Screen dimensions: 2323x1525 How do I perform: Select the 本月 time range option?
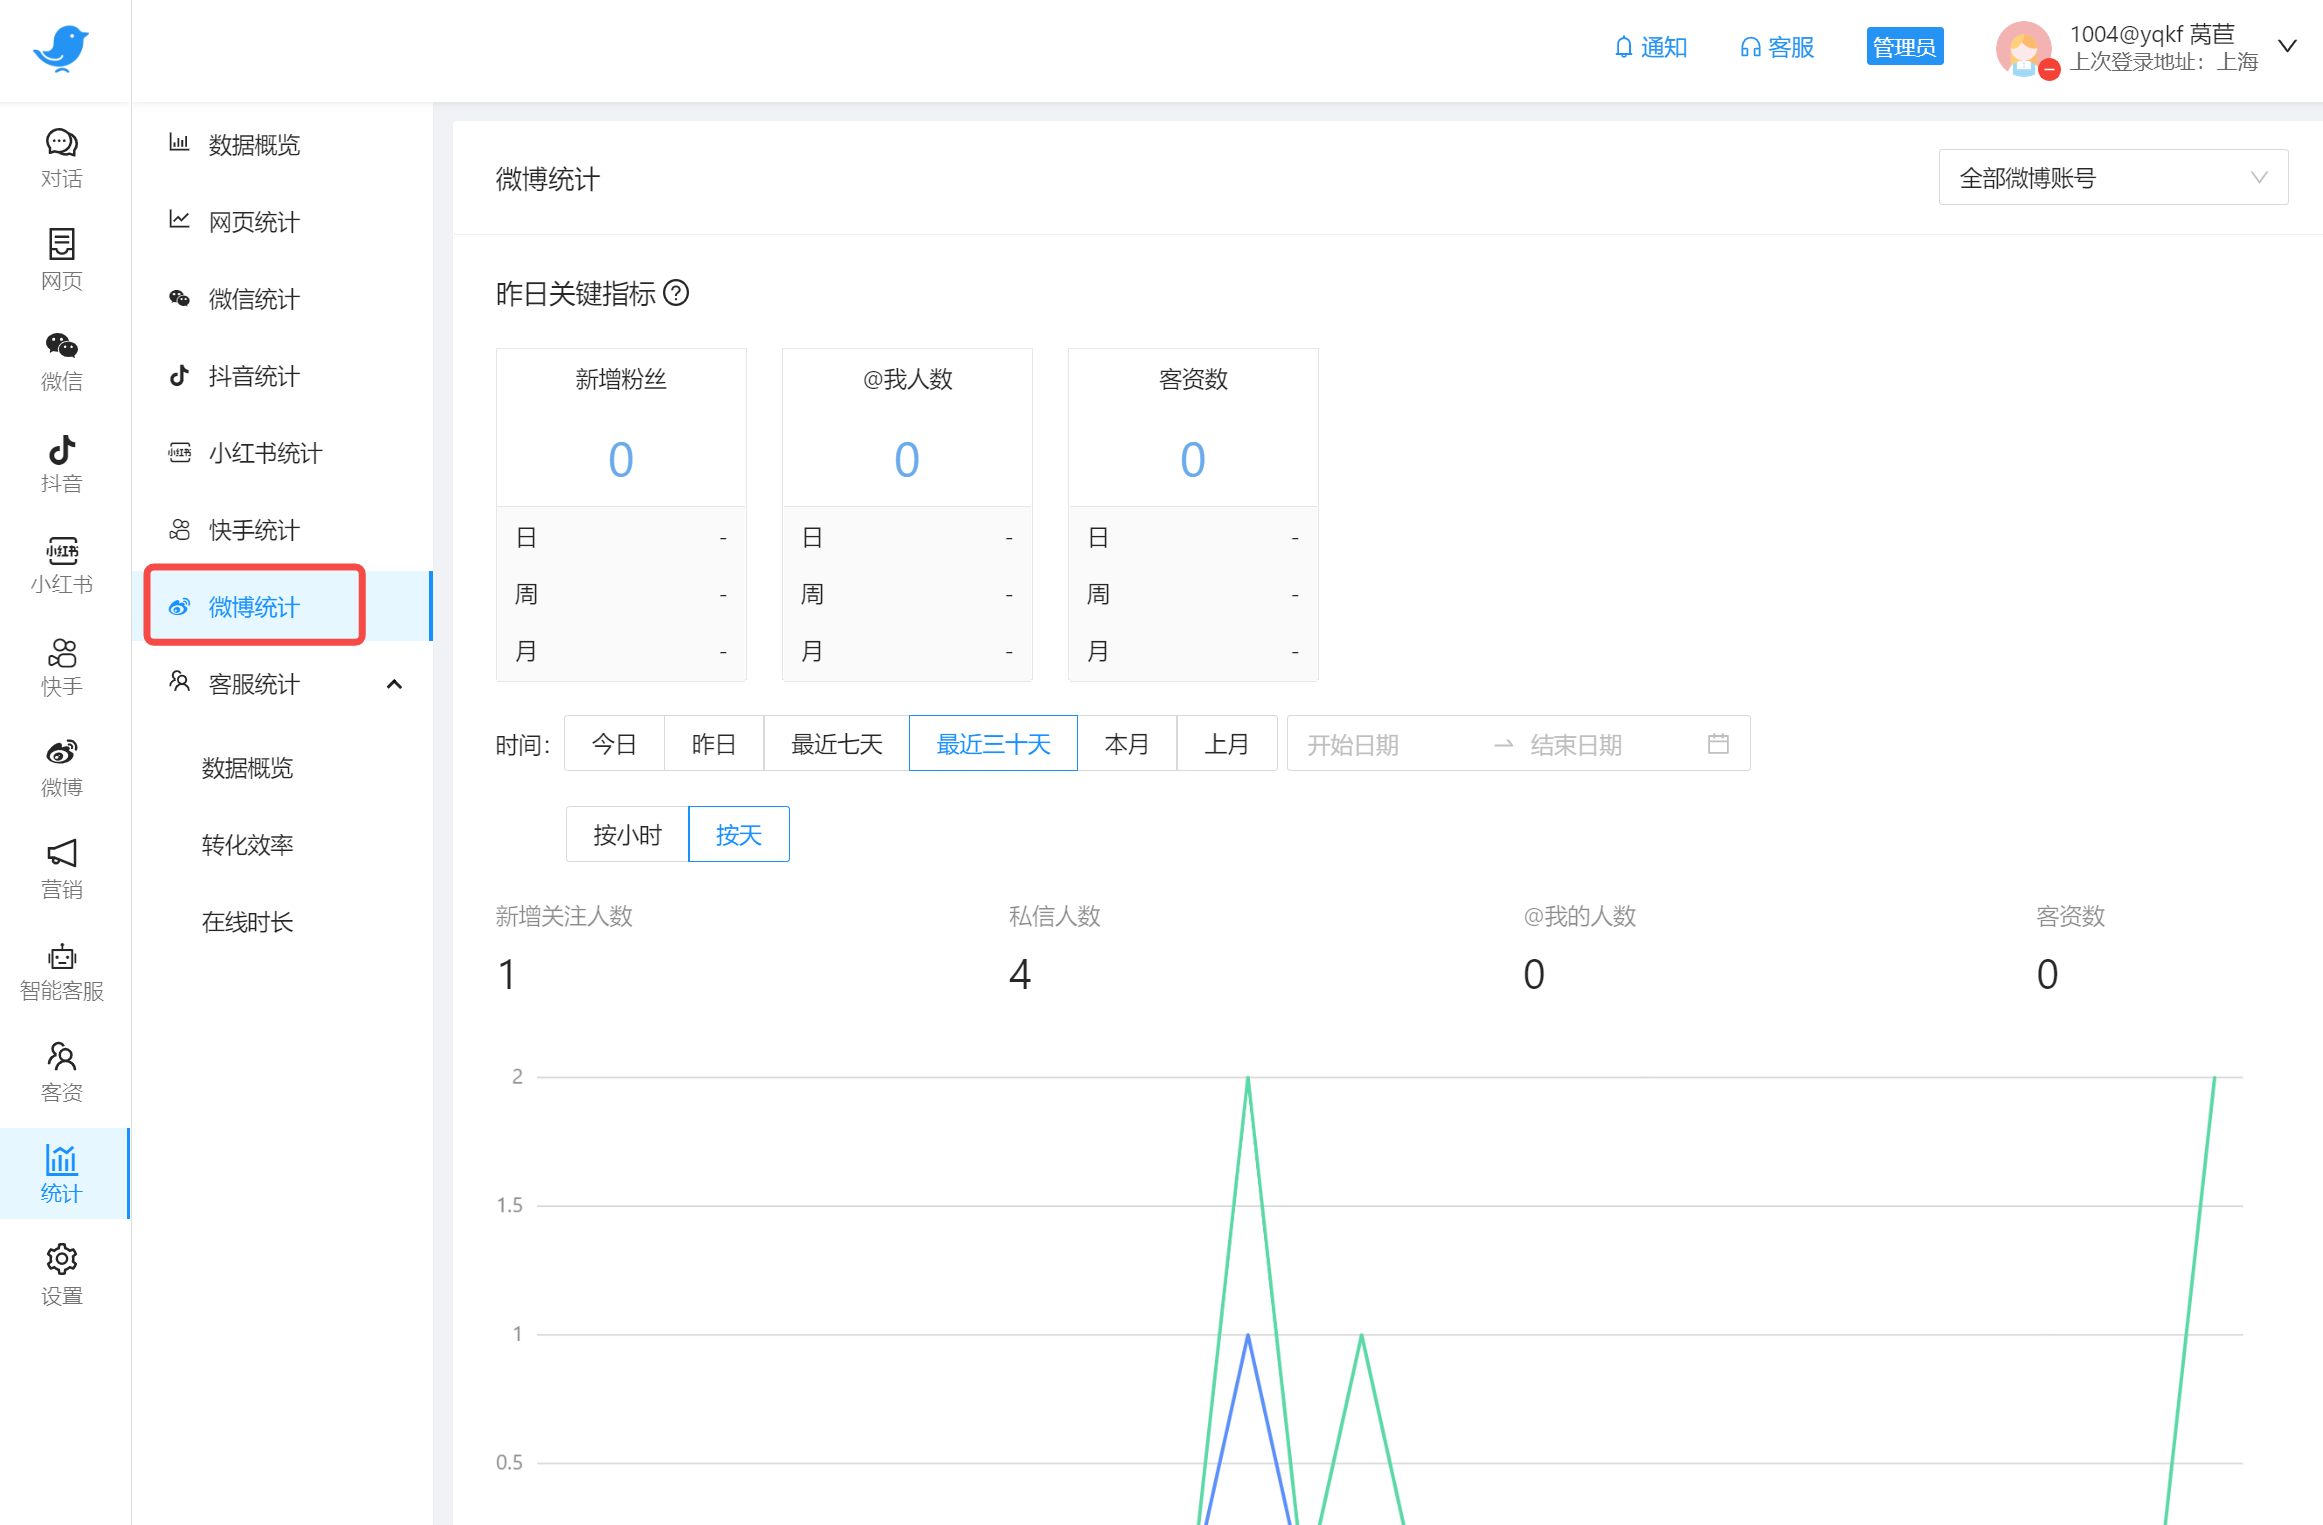point(1128,743)
